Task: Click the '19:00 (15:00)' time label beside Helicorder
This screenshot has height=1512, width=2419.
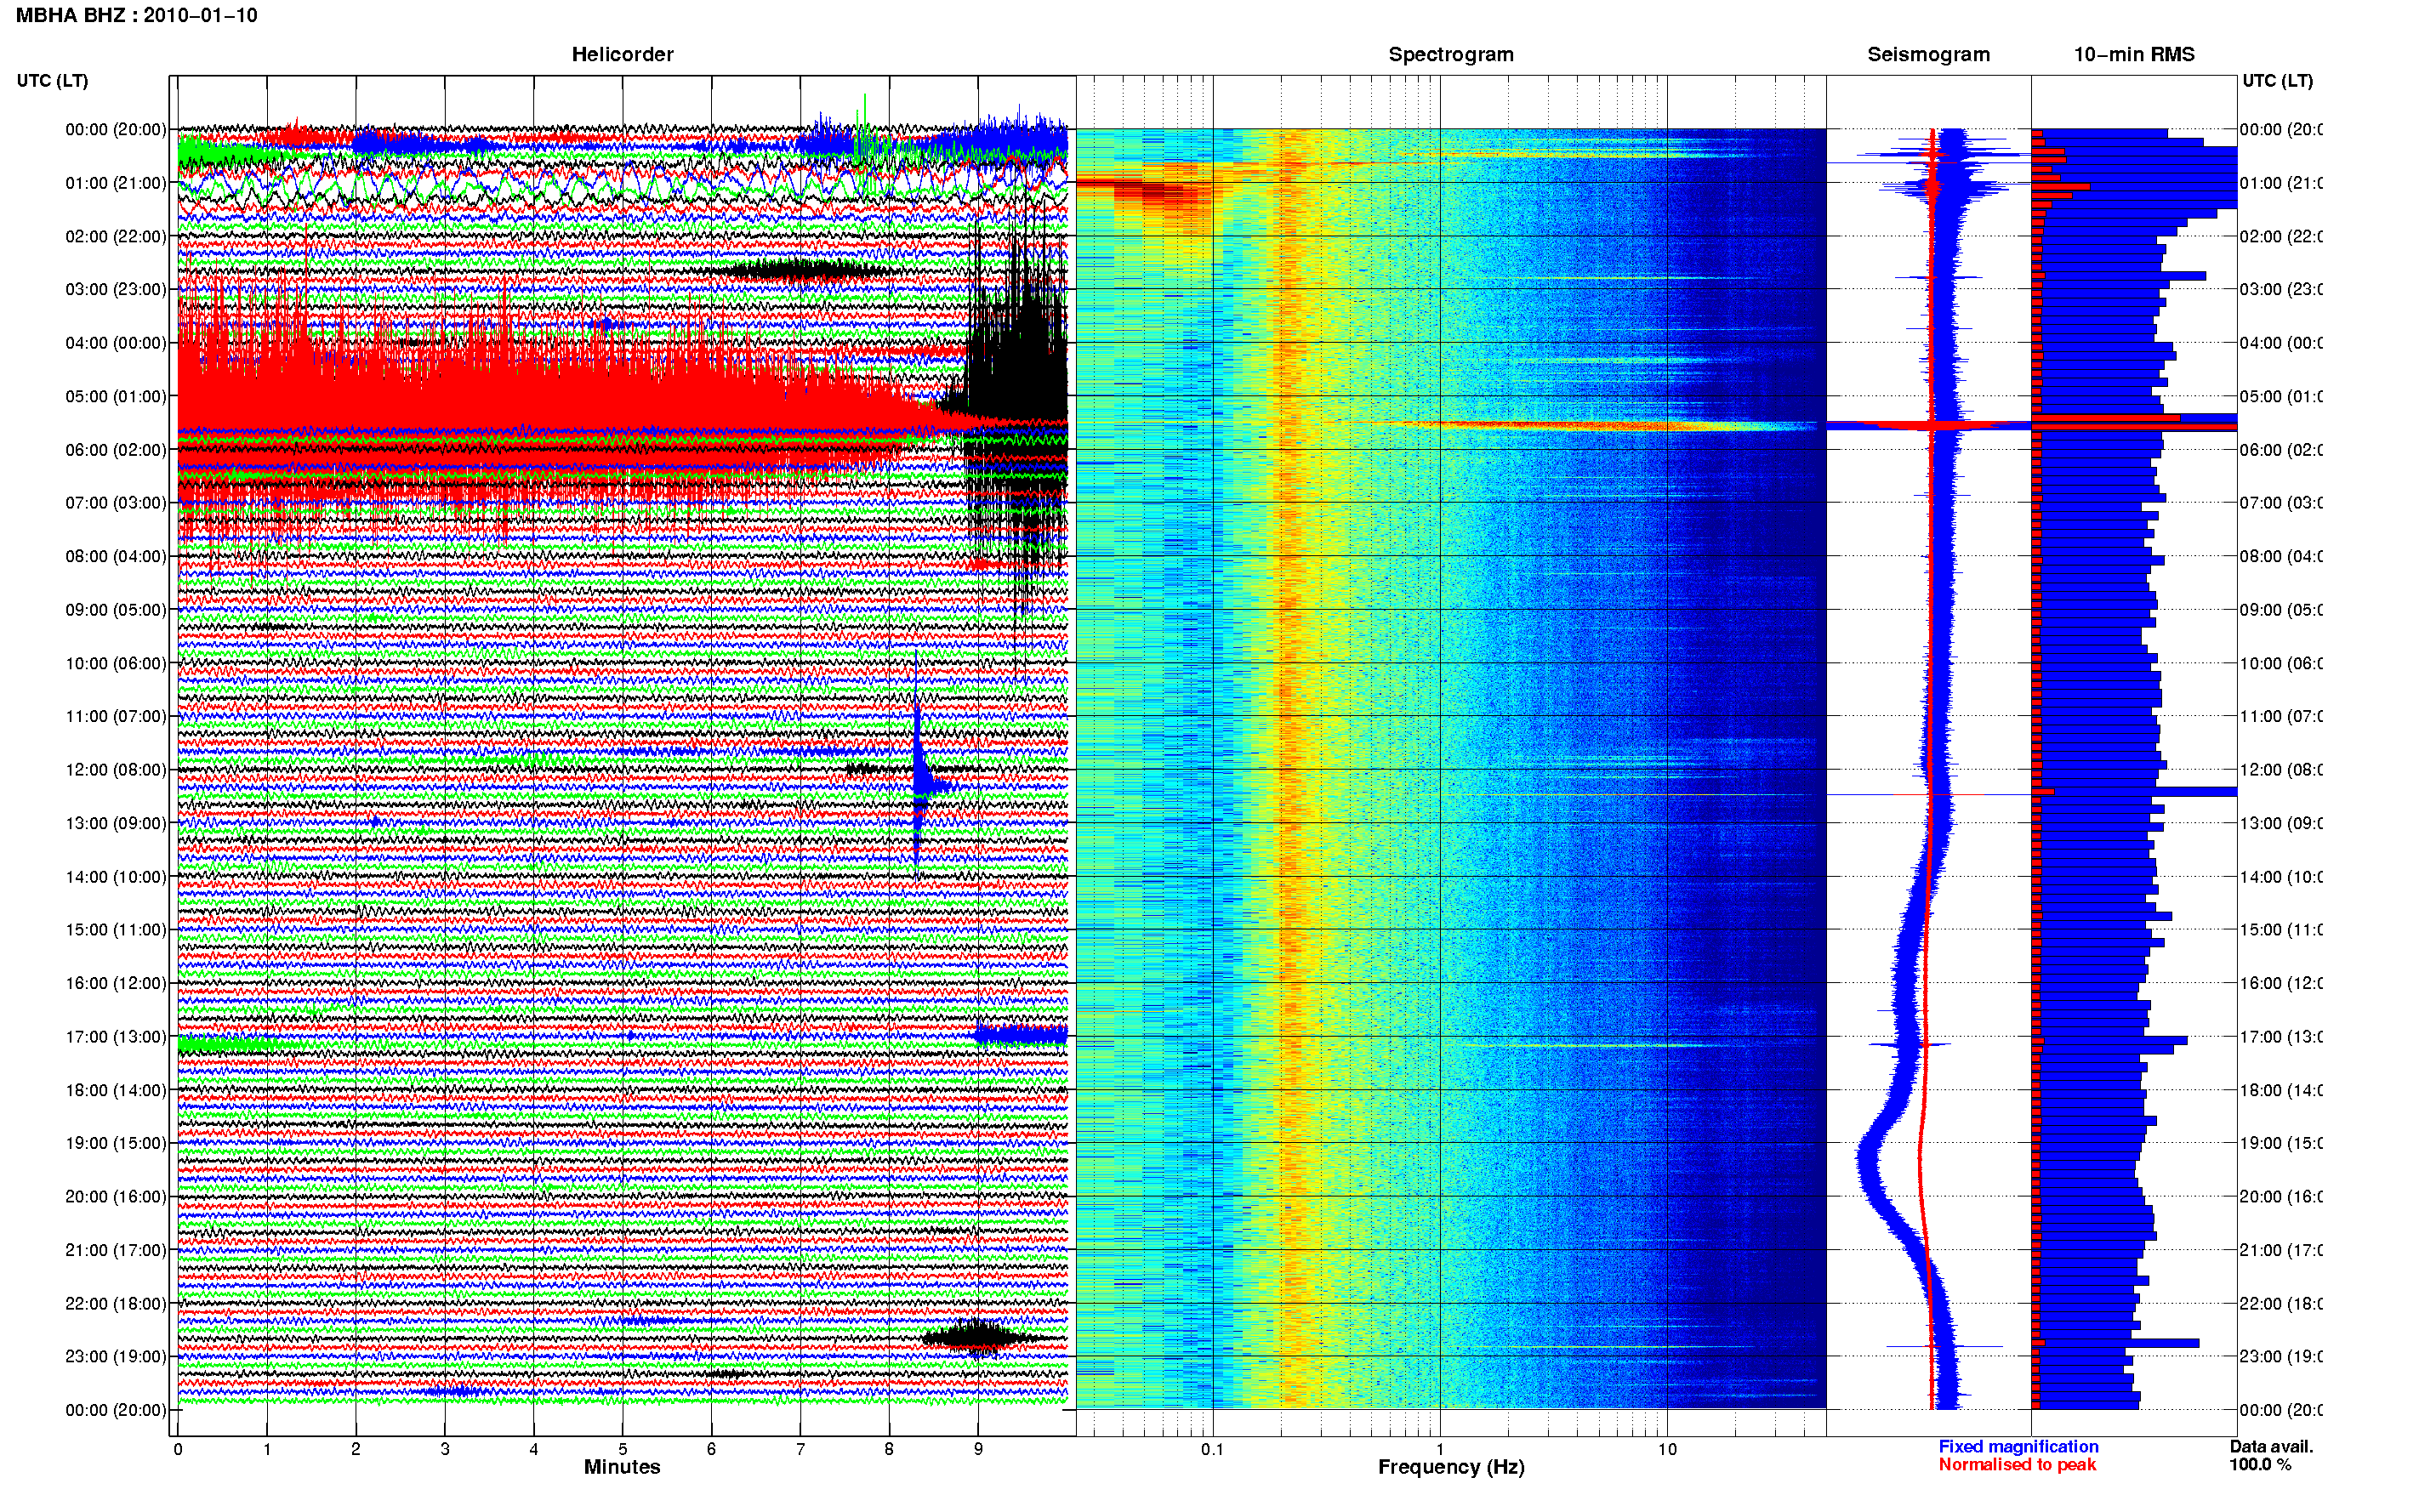Action: click(x=116, y=1143)
